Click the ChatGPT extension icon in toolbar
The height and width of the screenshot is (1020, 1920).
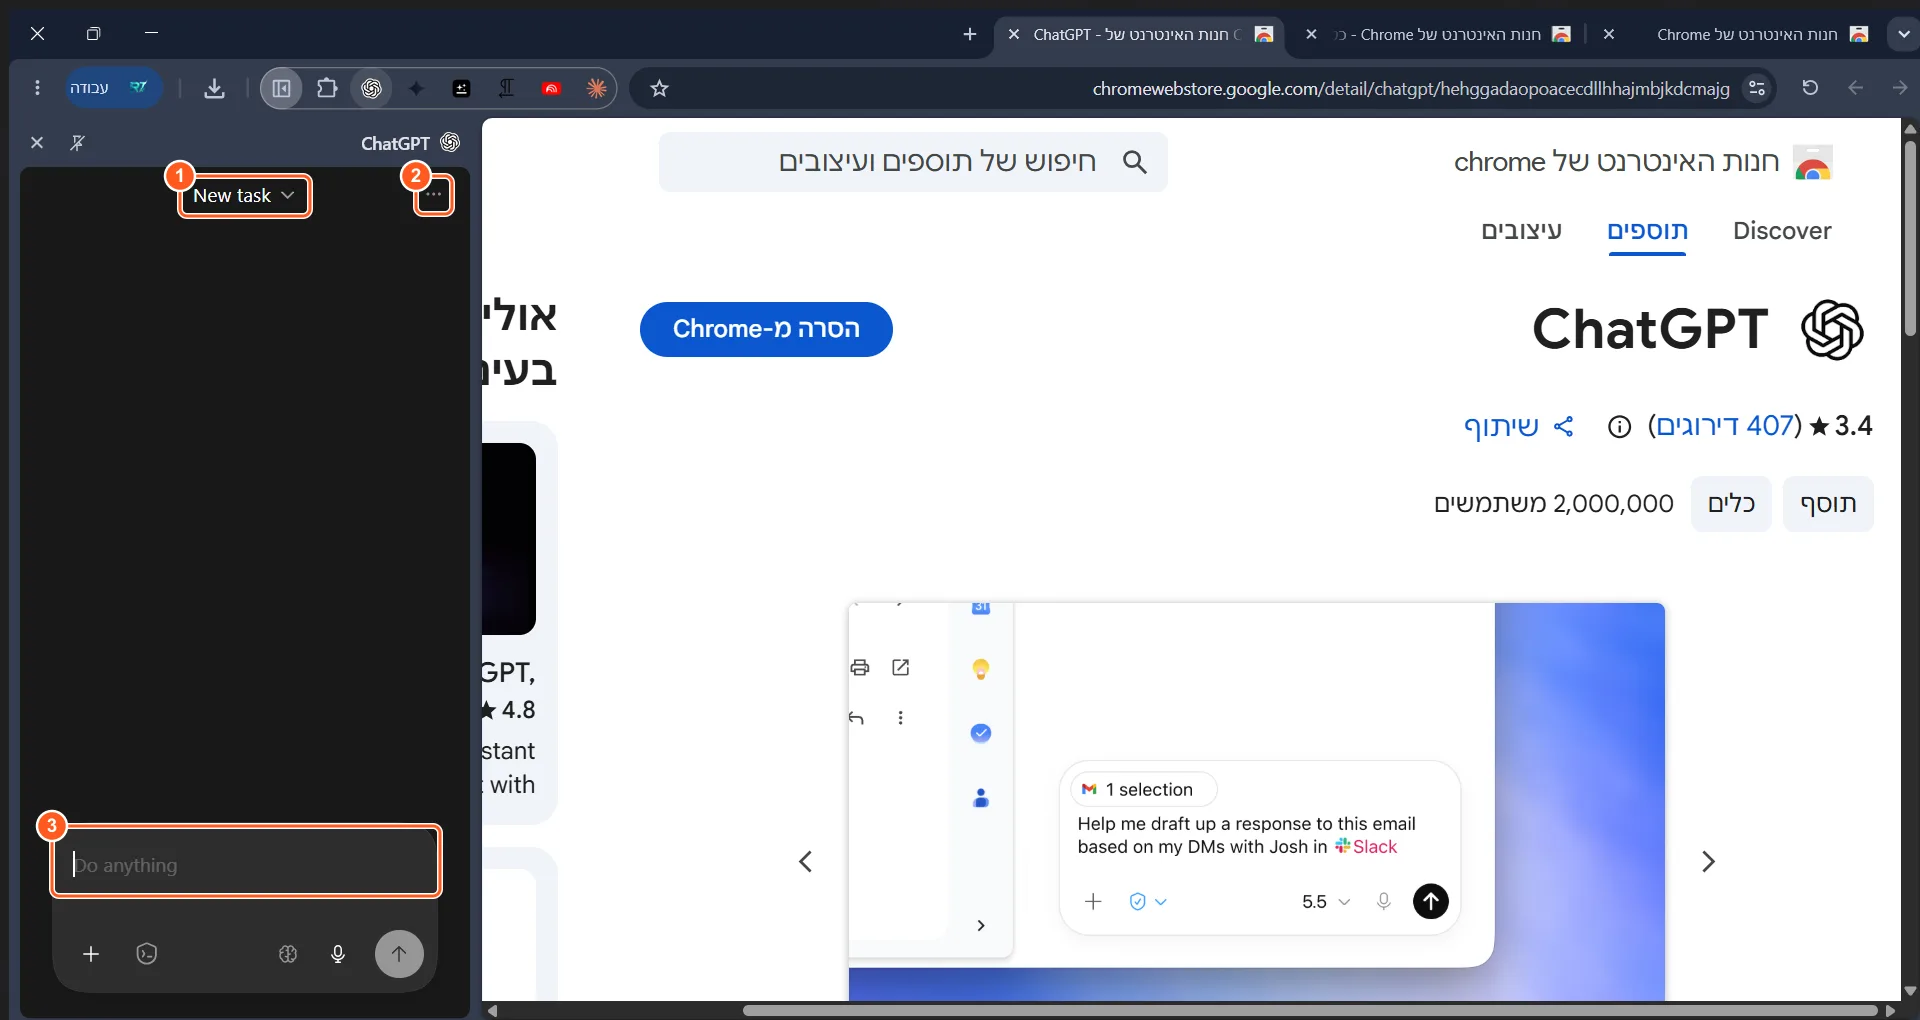click(371, 89)
